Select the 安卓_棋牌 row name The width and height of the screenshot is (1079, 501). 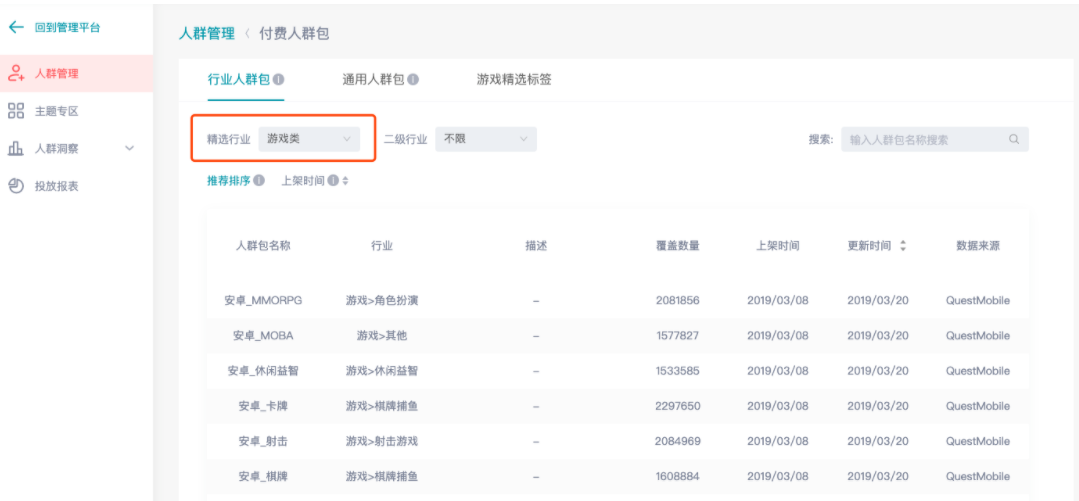263,476
